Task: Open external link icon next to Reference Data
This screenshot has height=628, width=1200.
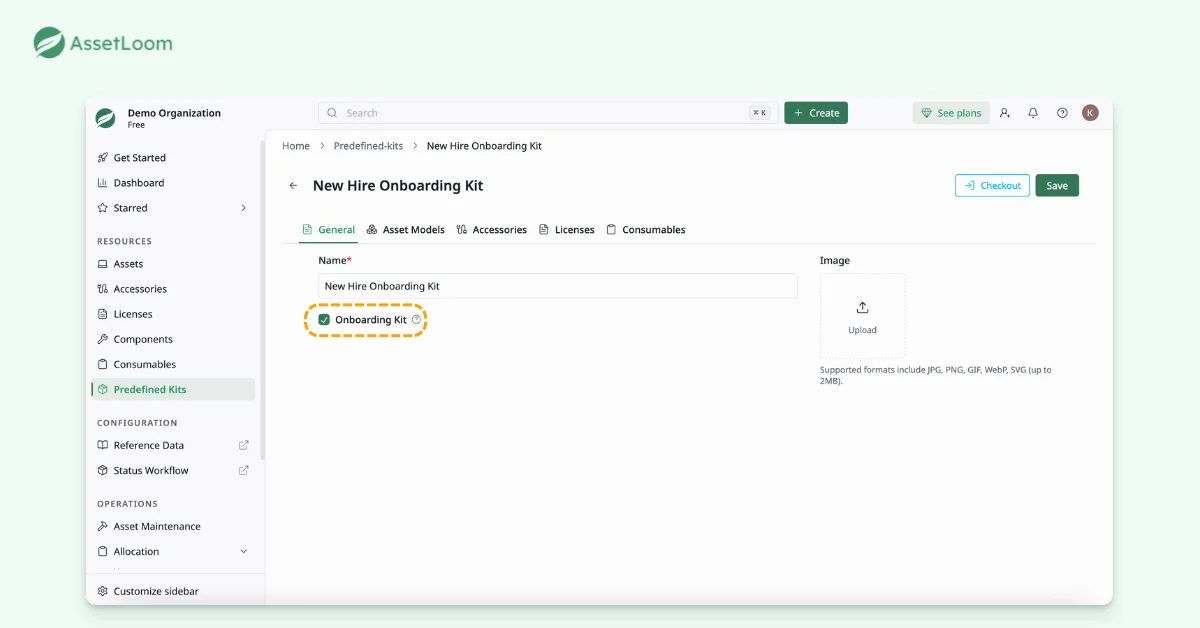Action: (x=244, y=445)
